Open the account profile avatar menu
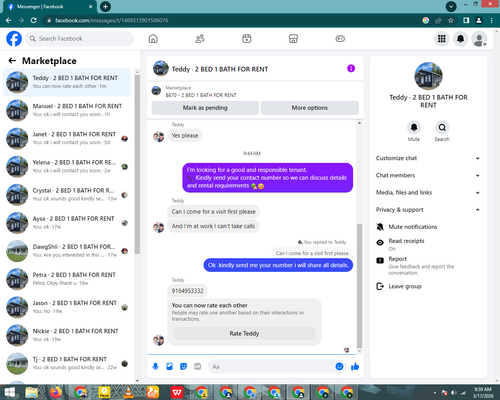 (479, 39)
